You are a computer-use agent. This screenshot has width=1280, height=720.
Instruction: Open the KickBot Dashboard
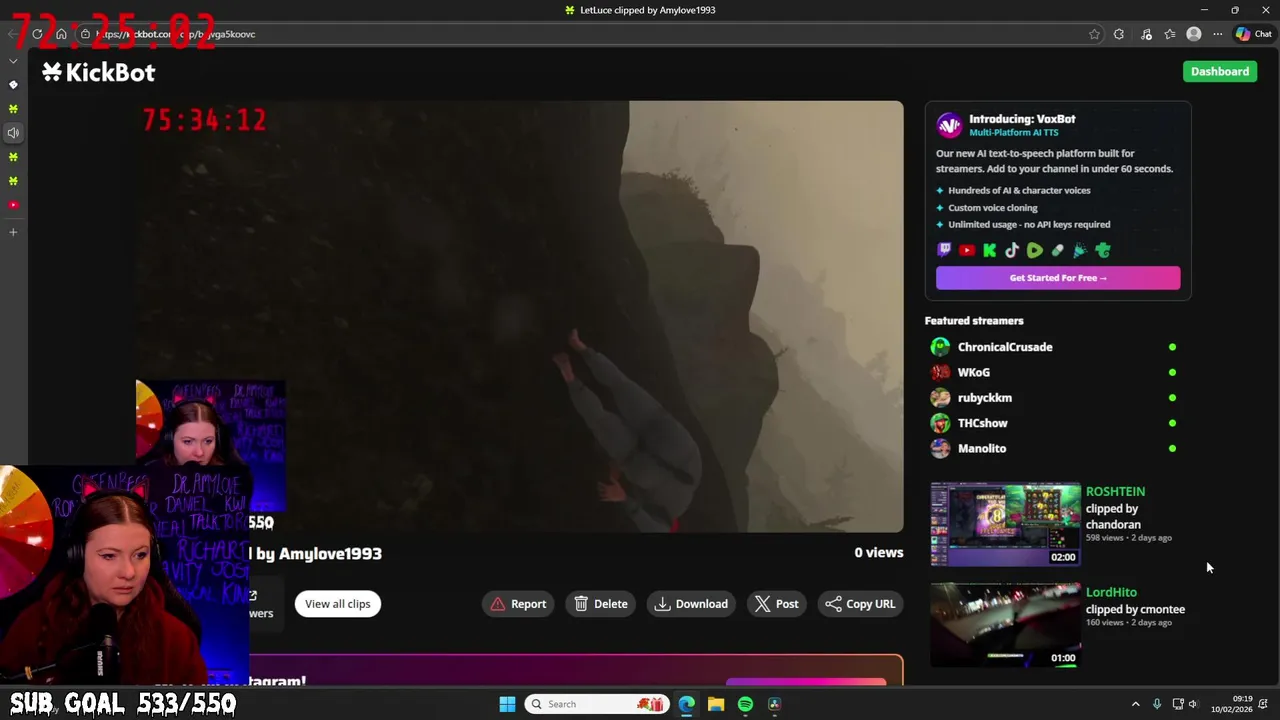[x=1220, y=71]
